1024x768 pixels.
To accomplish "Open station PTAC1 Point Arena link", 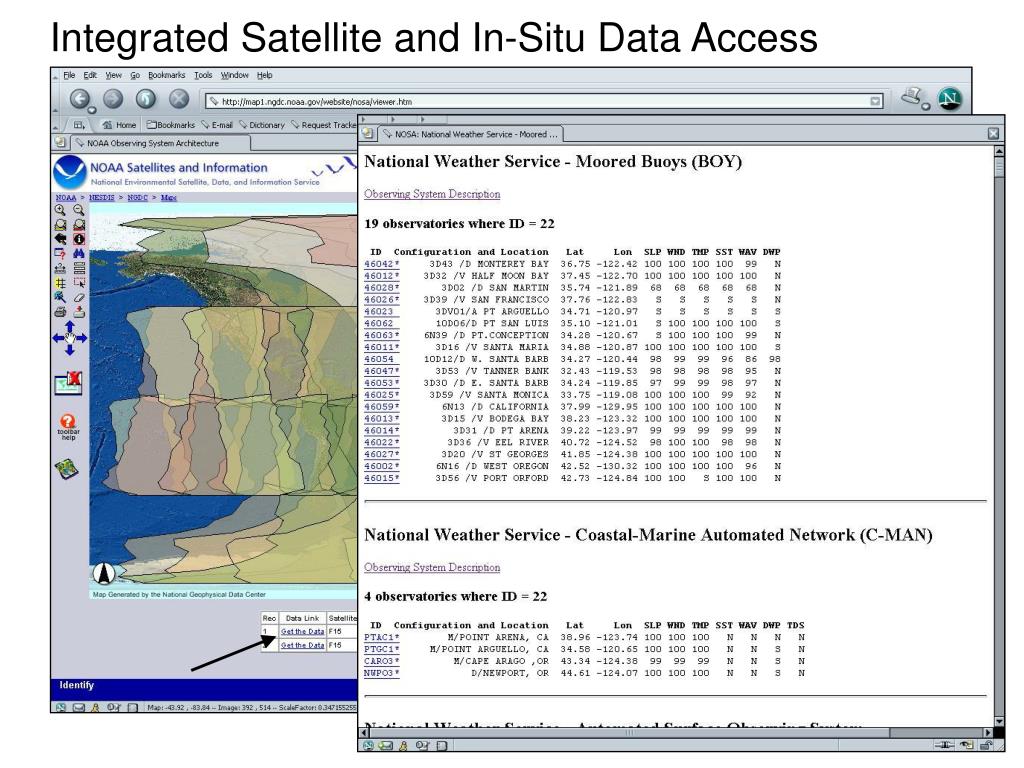I will [x=381, y=637].
